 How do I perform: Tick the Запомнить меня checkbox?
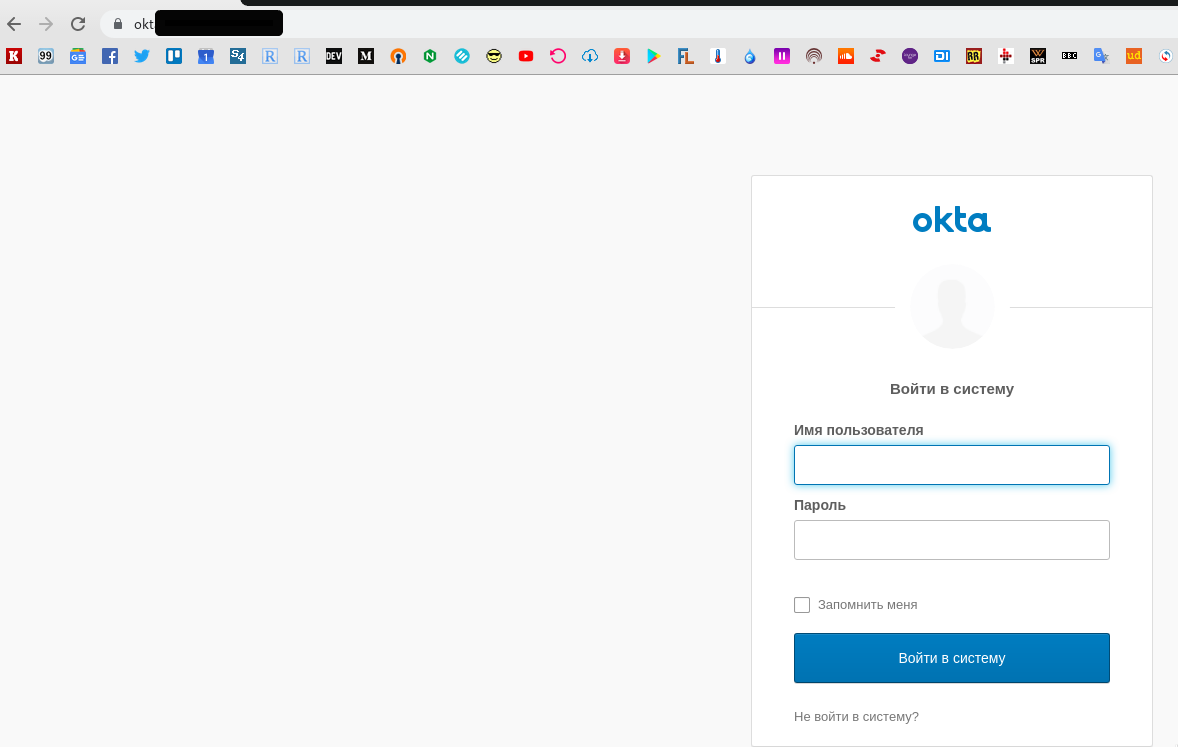coord(802,605)
